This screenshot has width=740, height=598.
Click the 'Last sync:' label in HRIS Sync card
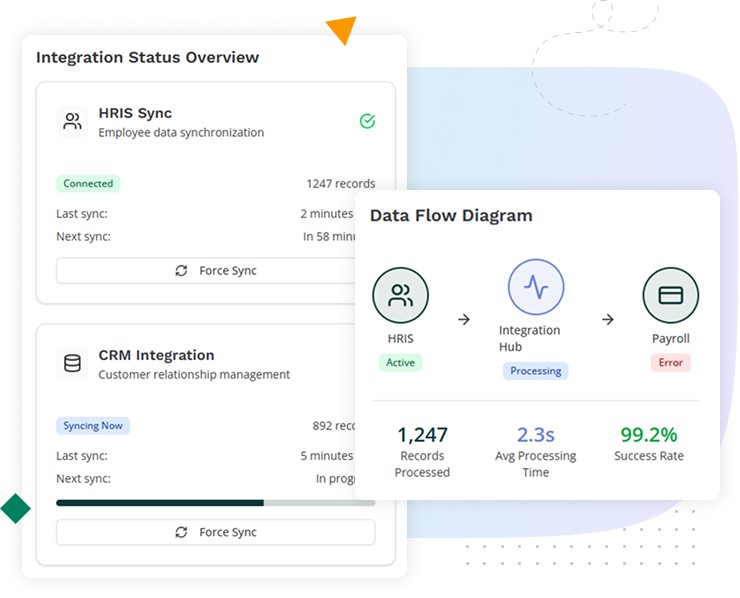[x=82, y=214]
